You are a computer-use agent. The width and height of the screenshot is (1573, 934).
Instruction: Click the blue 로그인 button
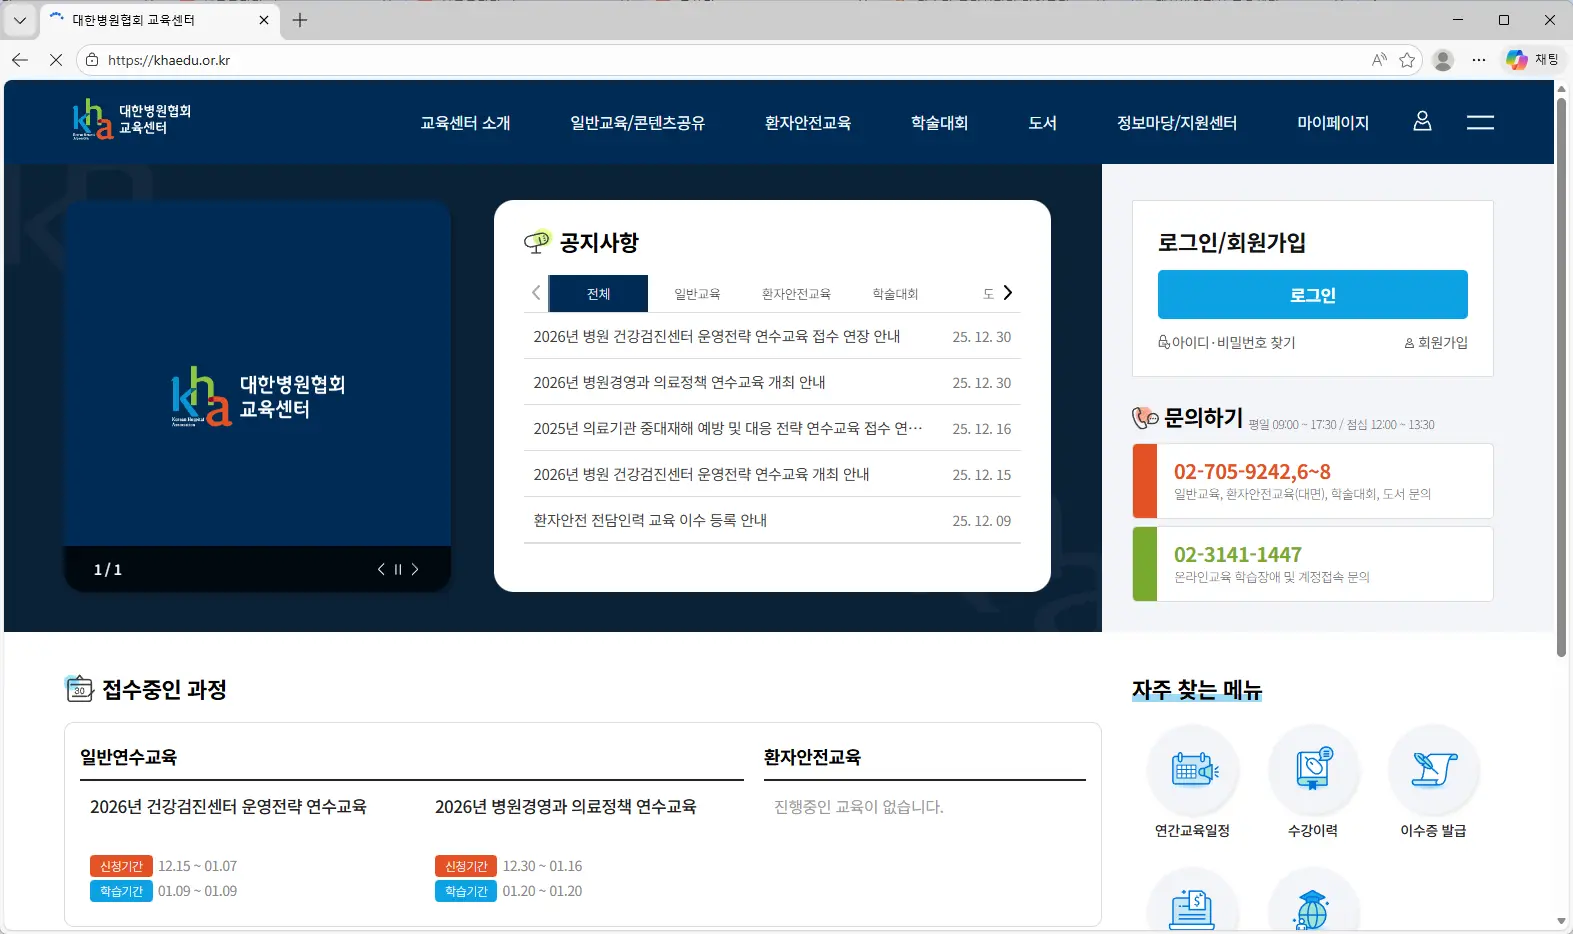[1312, 294]
